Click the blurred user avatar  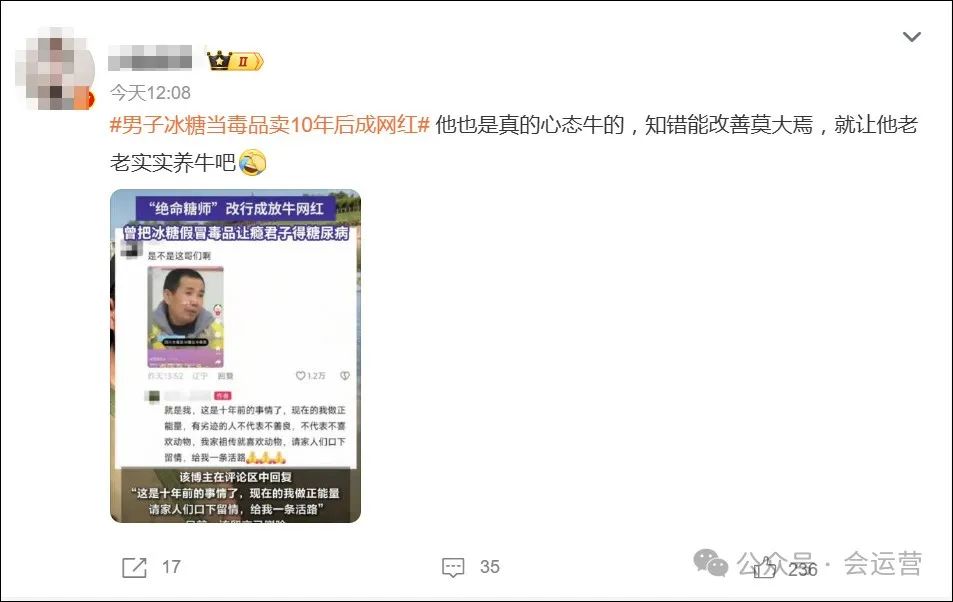point(55,69)
